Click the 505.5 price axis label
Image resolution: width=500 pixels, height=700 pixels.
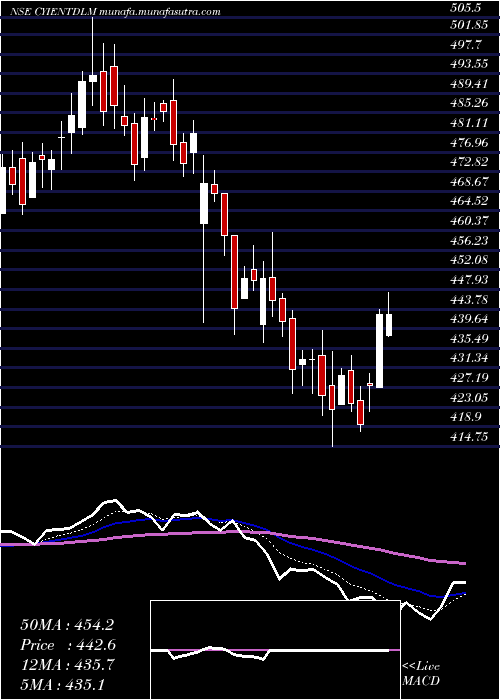(x=465, y=7)
